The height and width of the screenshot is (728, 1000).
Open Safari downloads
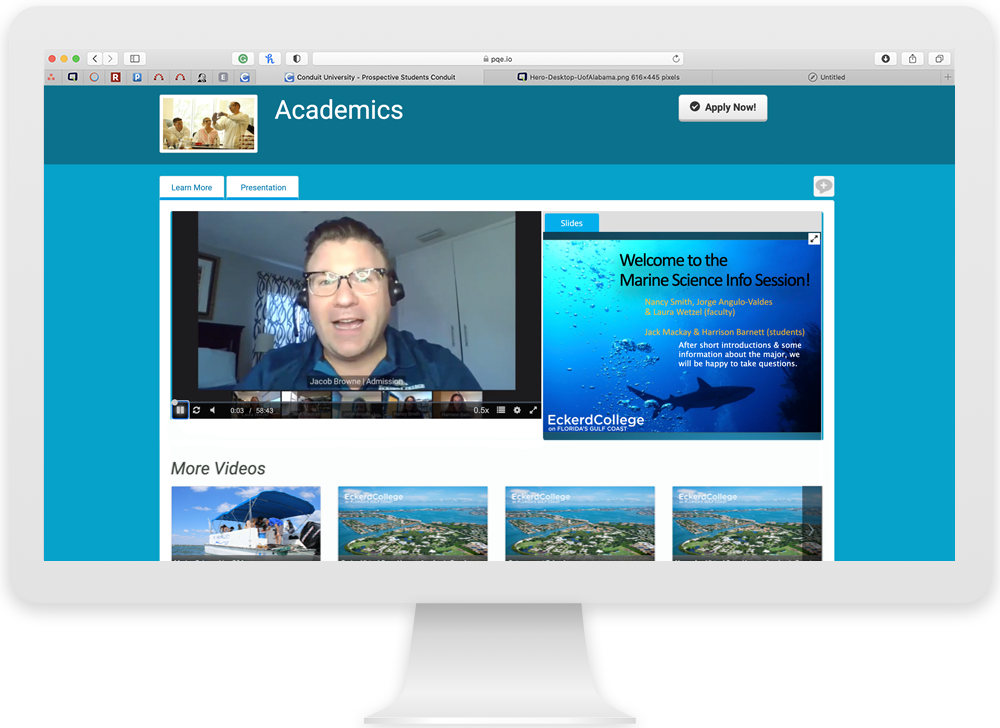coord(886,59)
